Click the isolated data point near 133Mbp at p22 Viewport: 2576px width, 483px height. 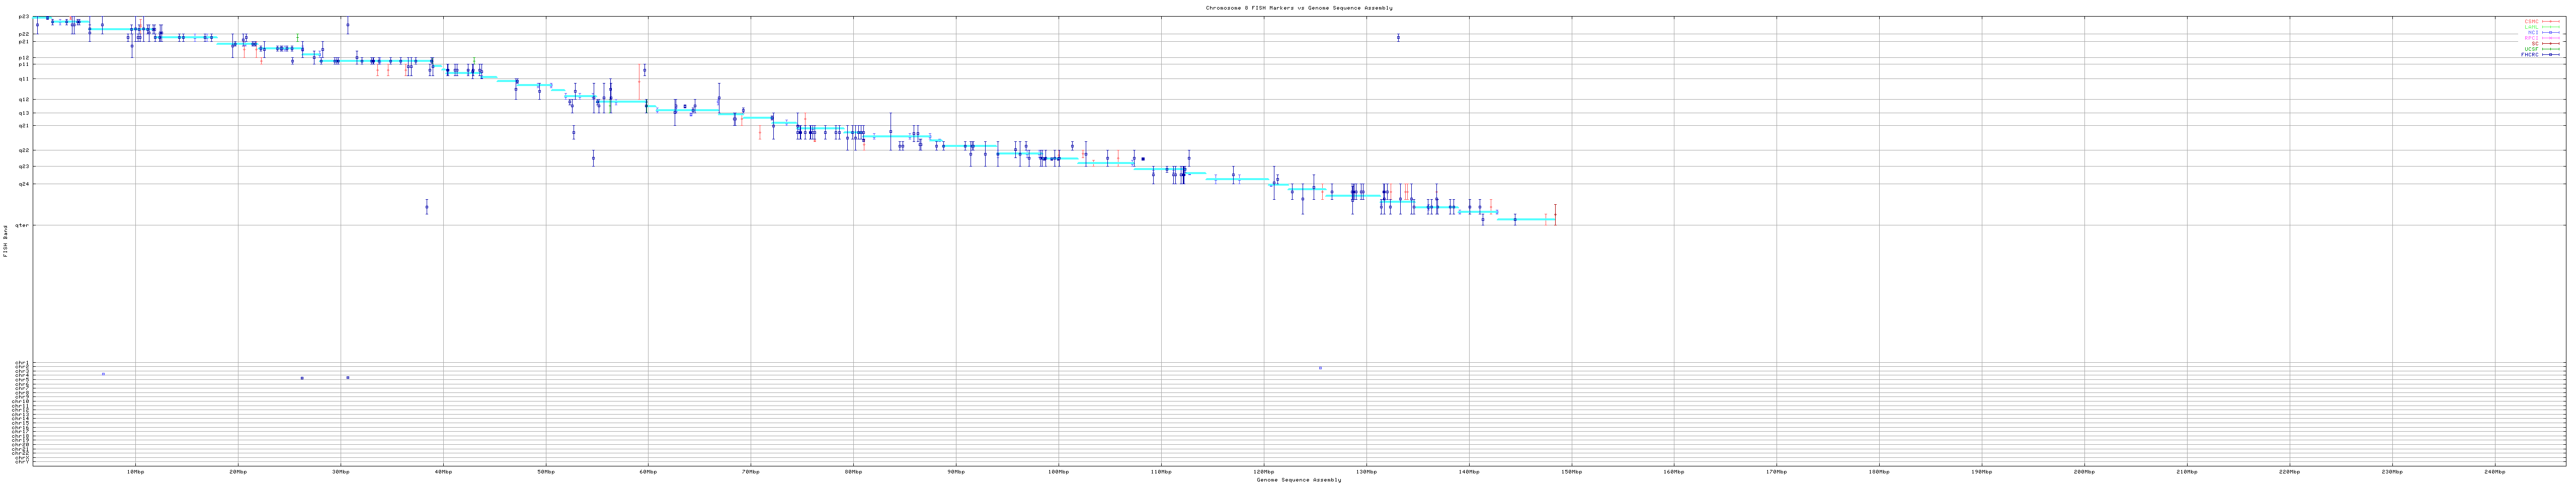point(1398,38)
